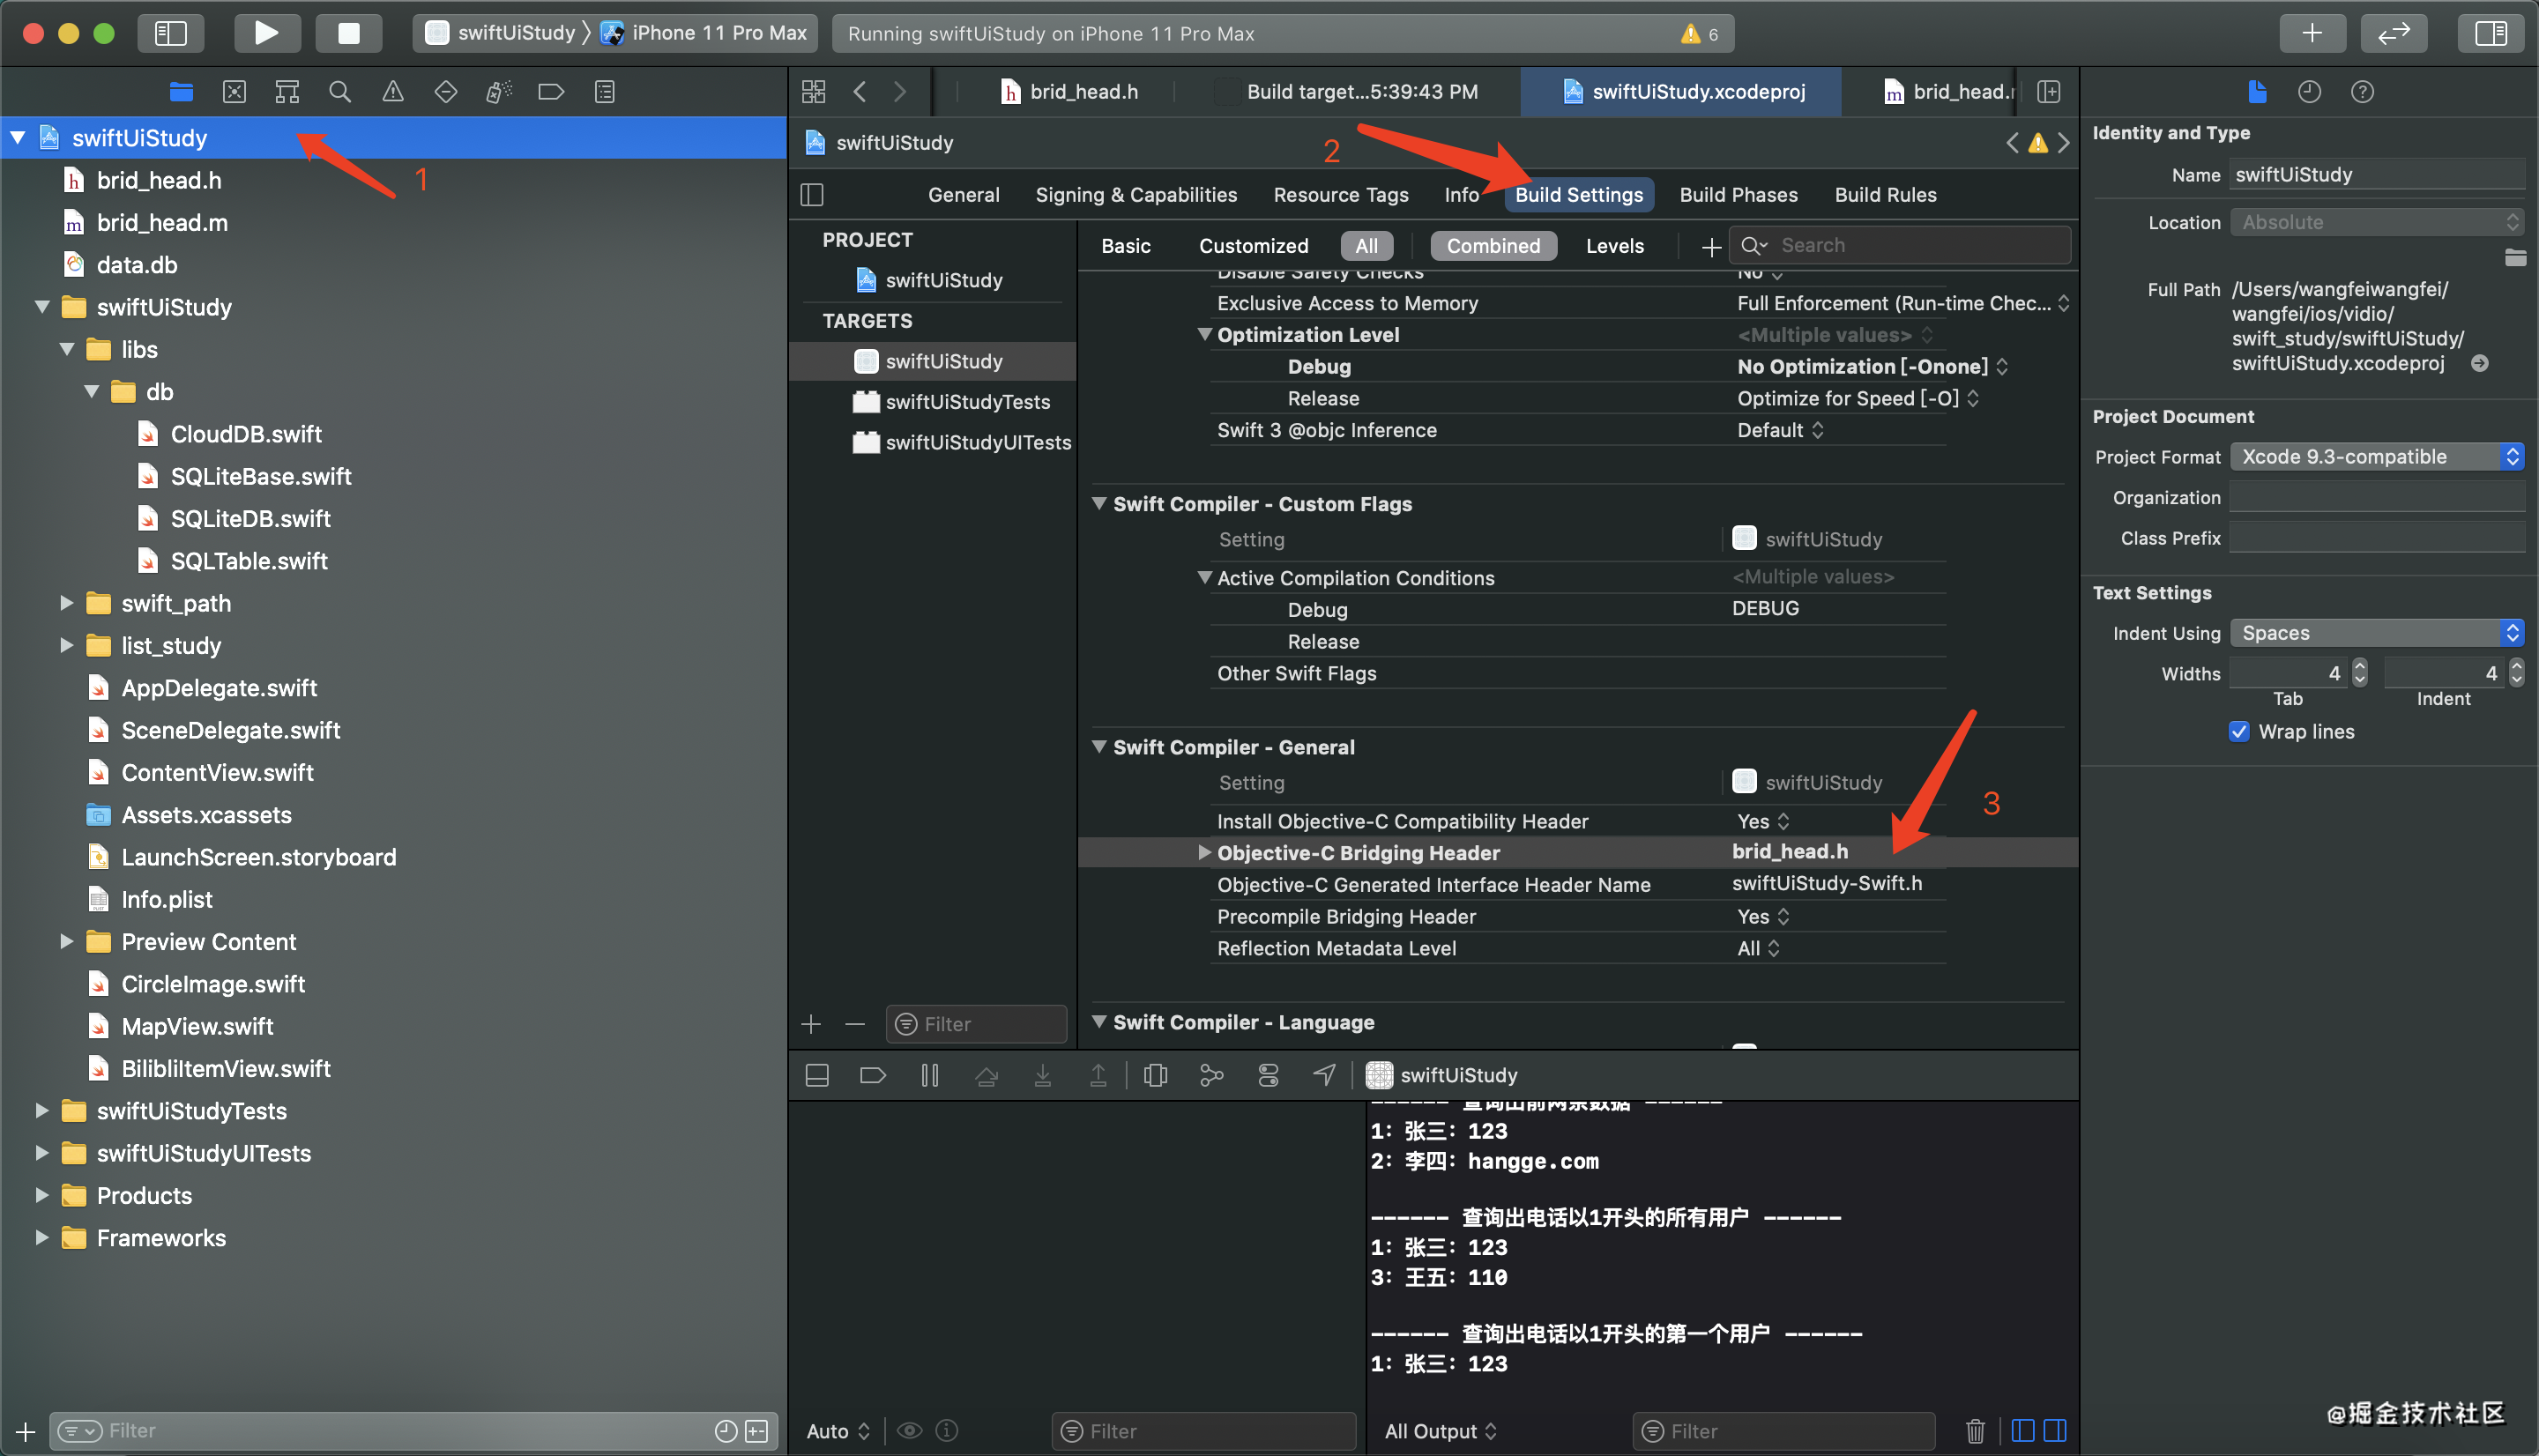Screen dimensions: 2539x1456
Task: Open the Resource Tags tab
Action: tap(1340, 195)
